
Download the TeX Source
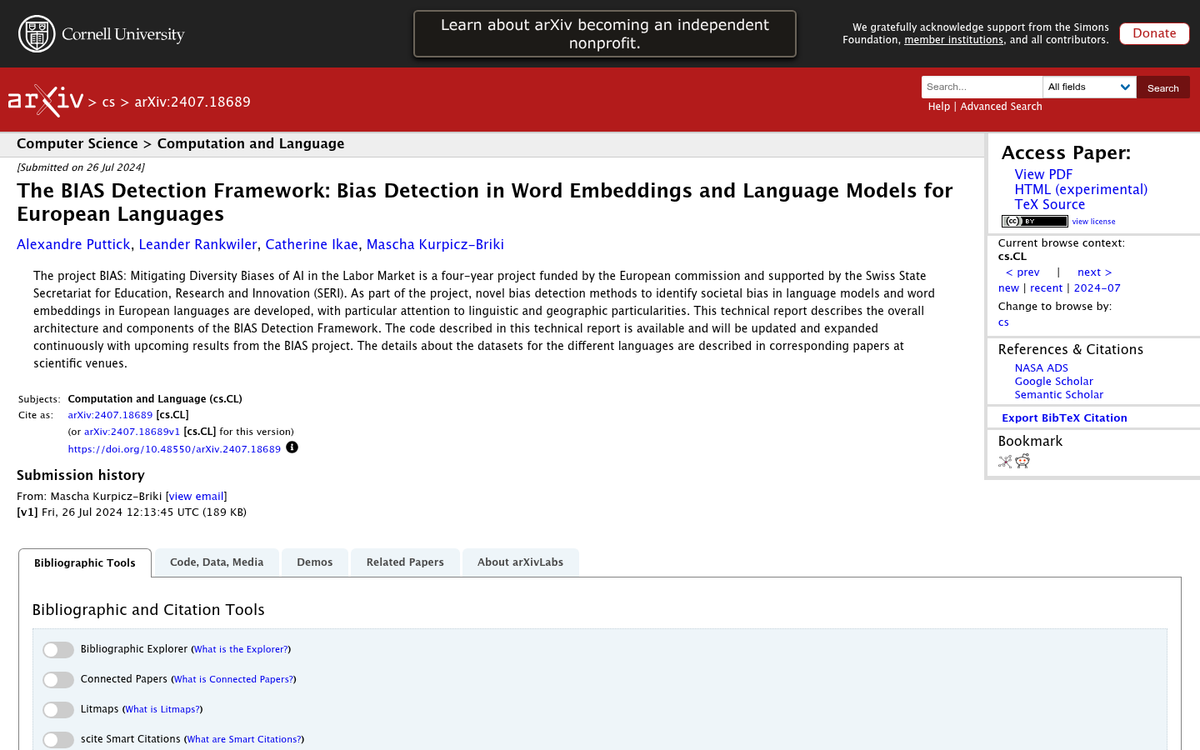[x=1049, y=204]
